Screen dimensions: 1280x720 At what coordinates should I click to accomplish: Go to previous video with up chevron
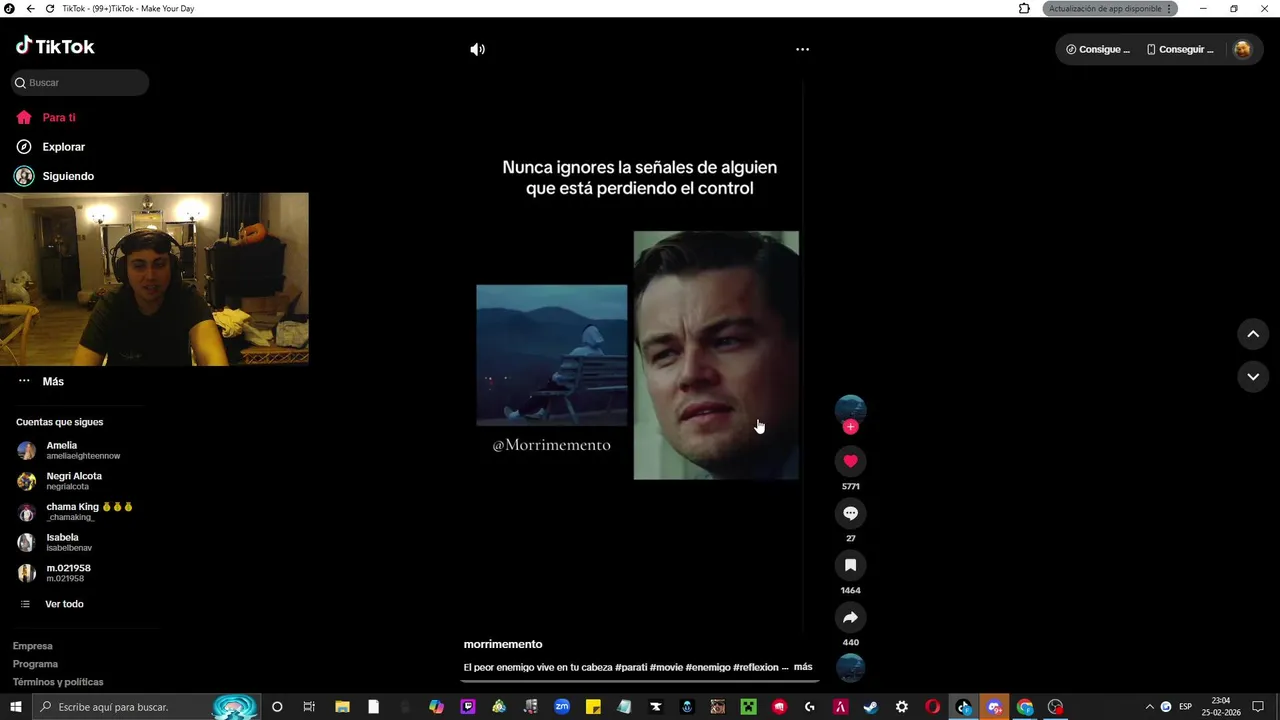click(x=1253, y=334)
